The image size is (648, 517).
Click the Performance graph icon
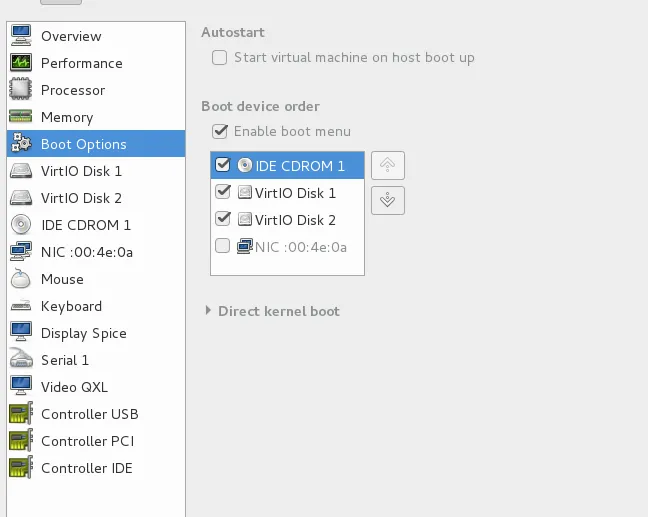tap(21, 63)
